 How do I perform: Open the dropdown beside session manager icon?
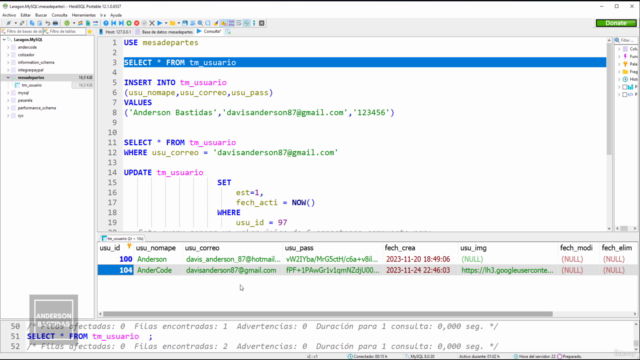[x=15, y=23]
